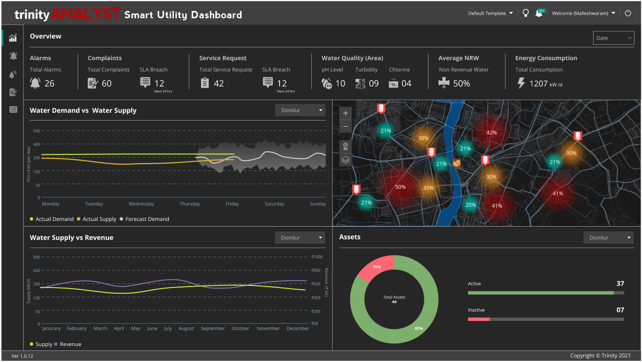Toggle Revenue legend series
The width and height of the screenshot is (642, 362).
pyautogui.click(x=68, y=344)
